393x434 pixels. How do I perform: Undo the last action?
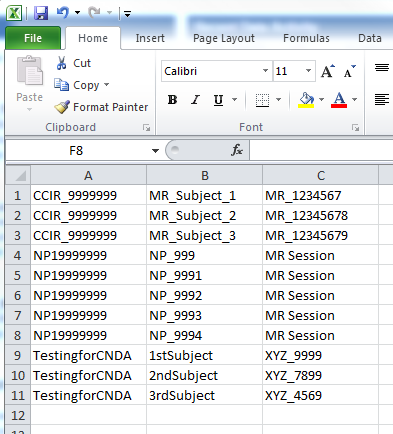63,13
